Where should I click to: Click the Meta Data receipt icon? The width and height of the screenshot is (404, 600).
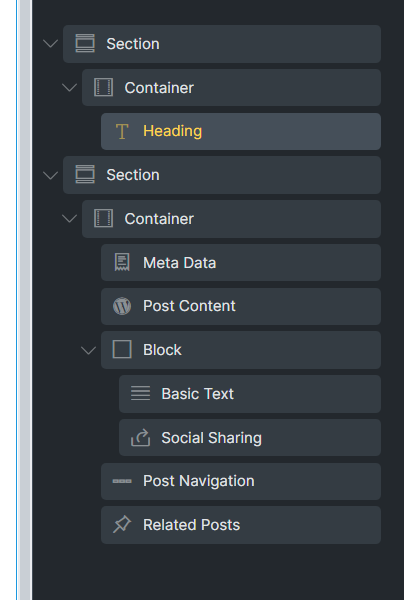122,262
